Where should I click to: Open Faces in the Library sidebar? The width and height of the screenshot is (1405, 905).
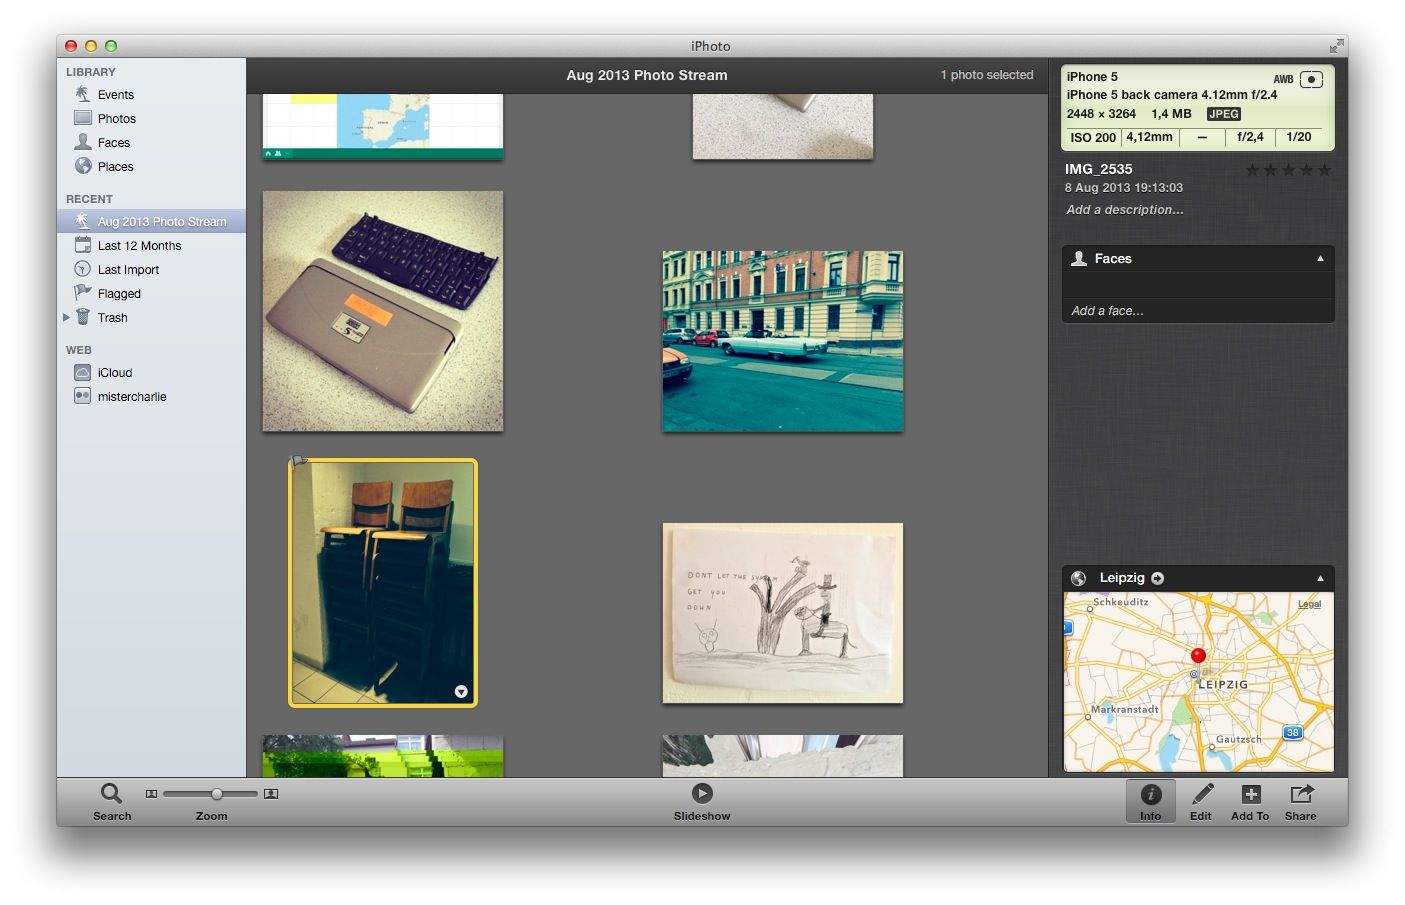click(x=113, y=143)
